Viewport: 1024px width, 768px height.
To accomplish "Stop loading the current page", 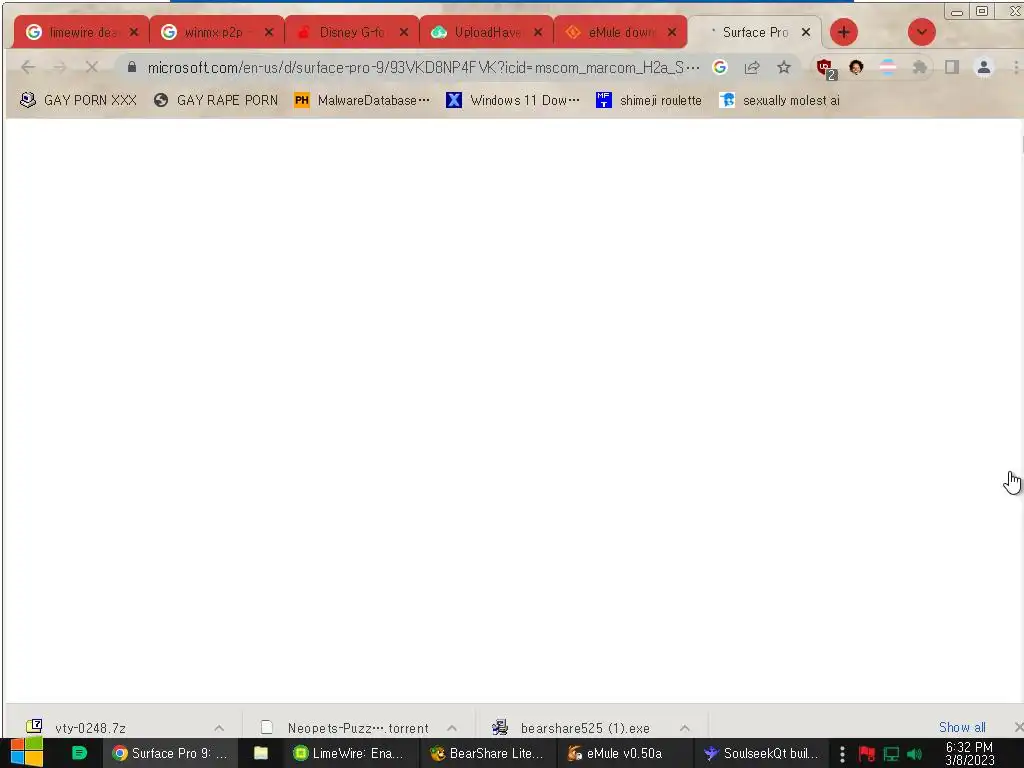I will point(91,67).
